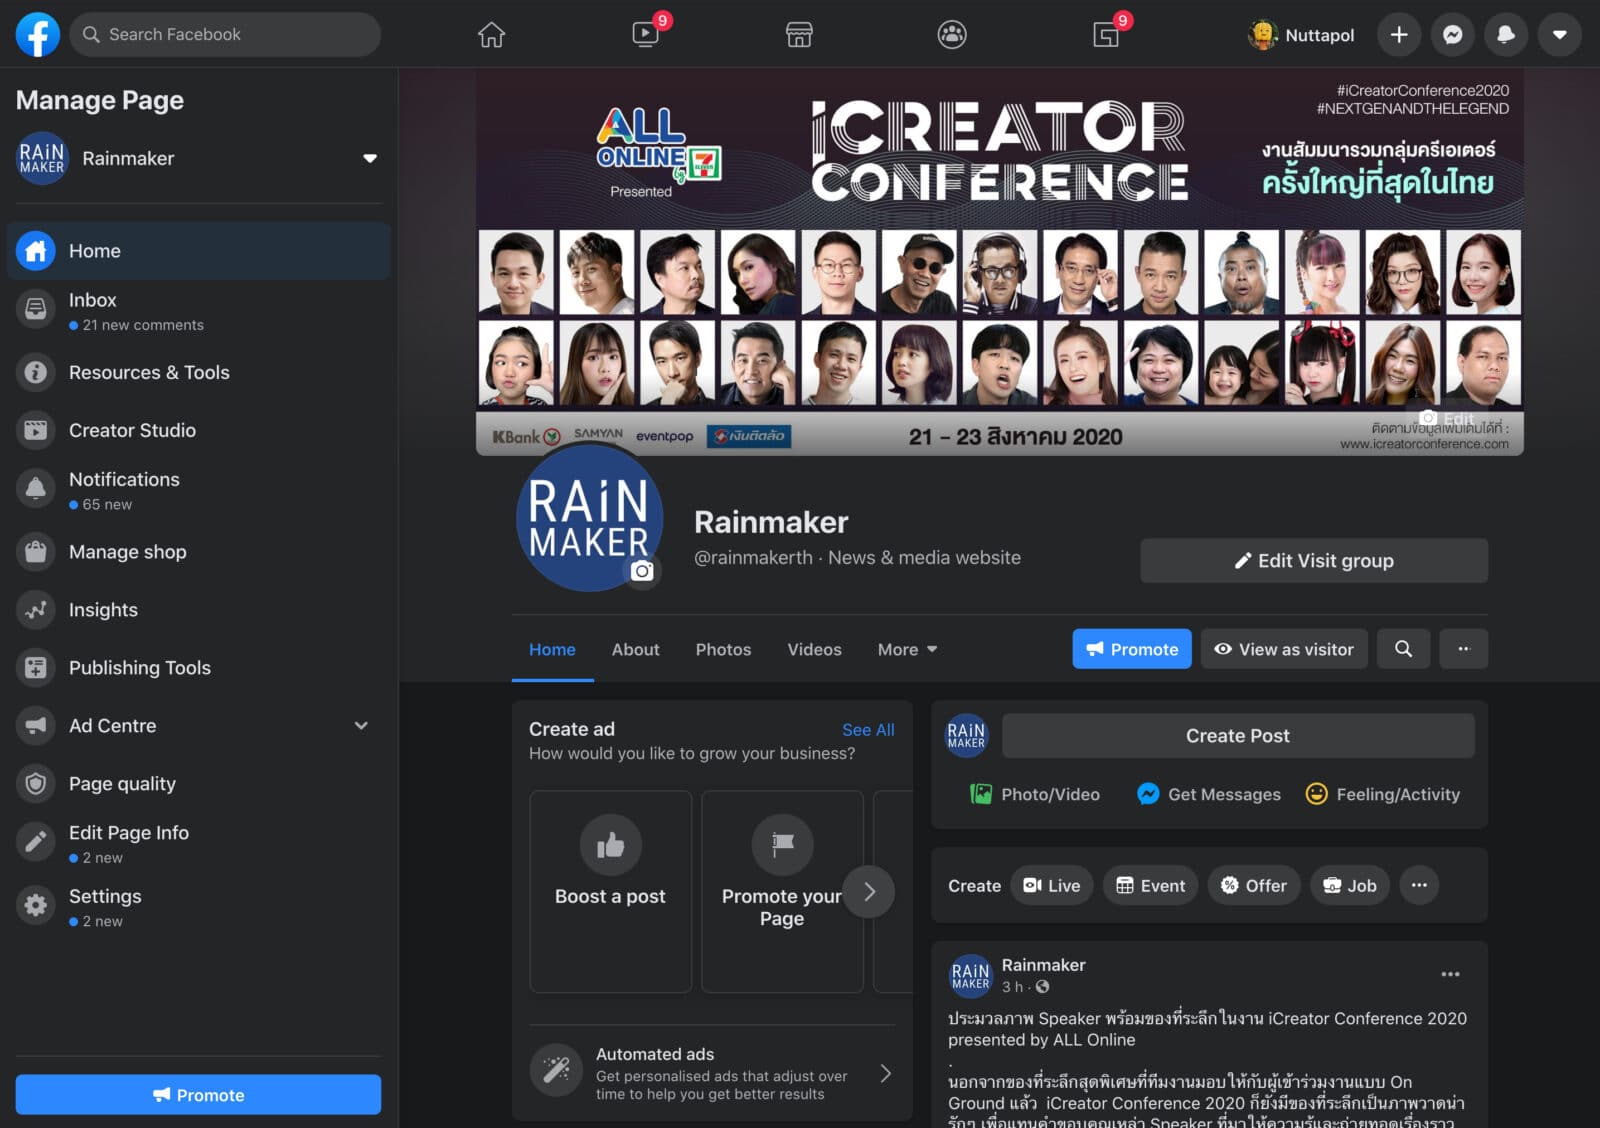Viewport: 1600px width, 1128px height.
Task: Click the camera icon on profile picture
Action: pyautogui.click(x=642, y=571)
